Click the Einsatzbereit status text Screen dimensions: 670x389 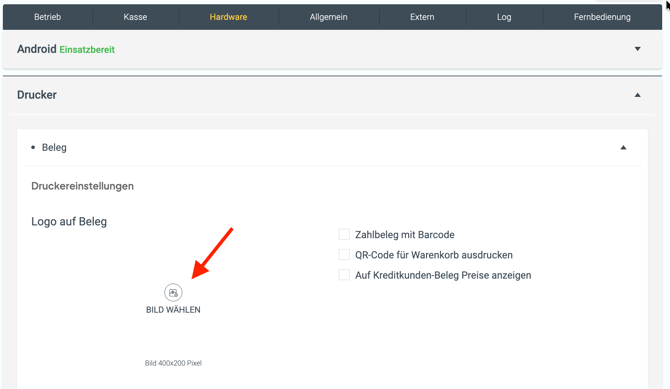pos(87,50)
